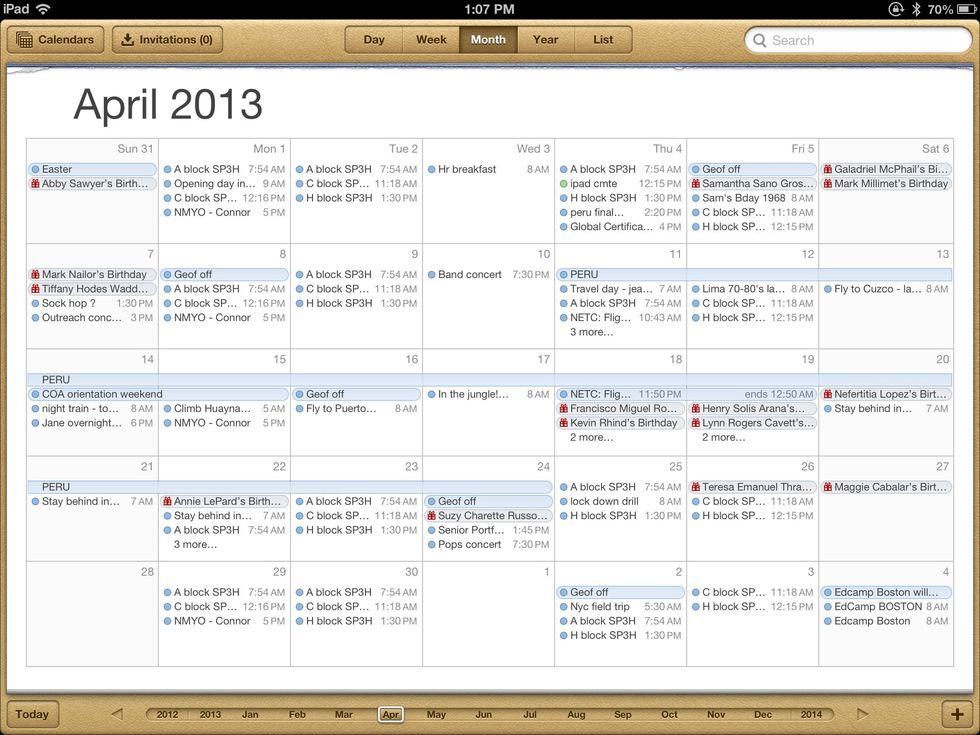Tap the plus icon to add event
The width and height of the screenshot is (980, 735).
click(x=956, y=714)
